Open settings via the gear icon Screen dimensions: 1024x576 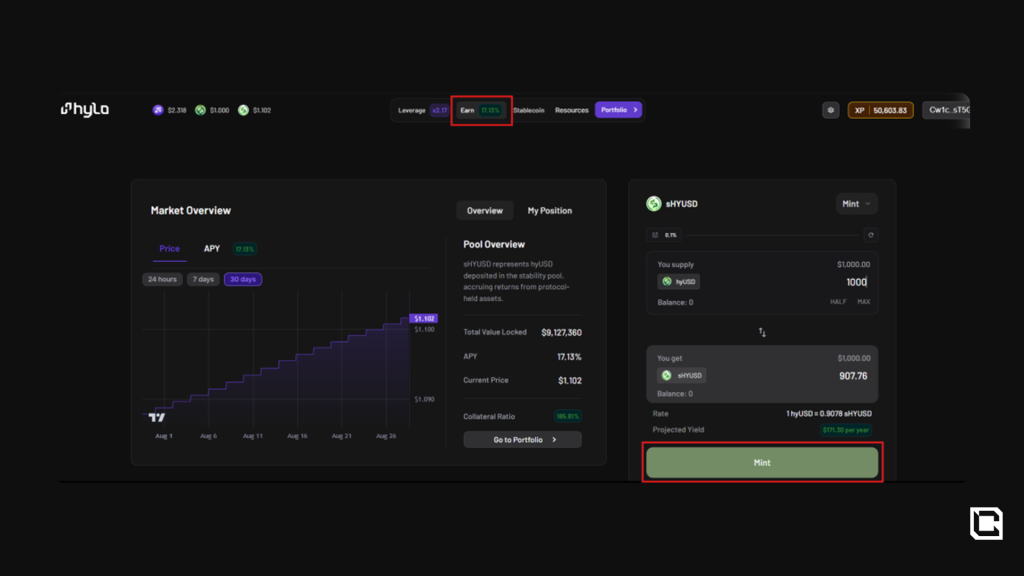[830, 110]
